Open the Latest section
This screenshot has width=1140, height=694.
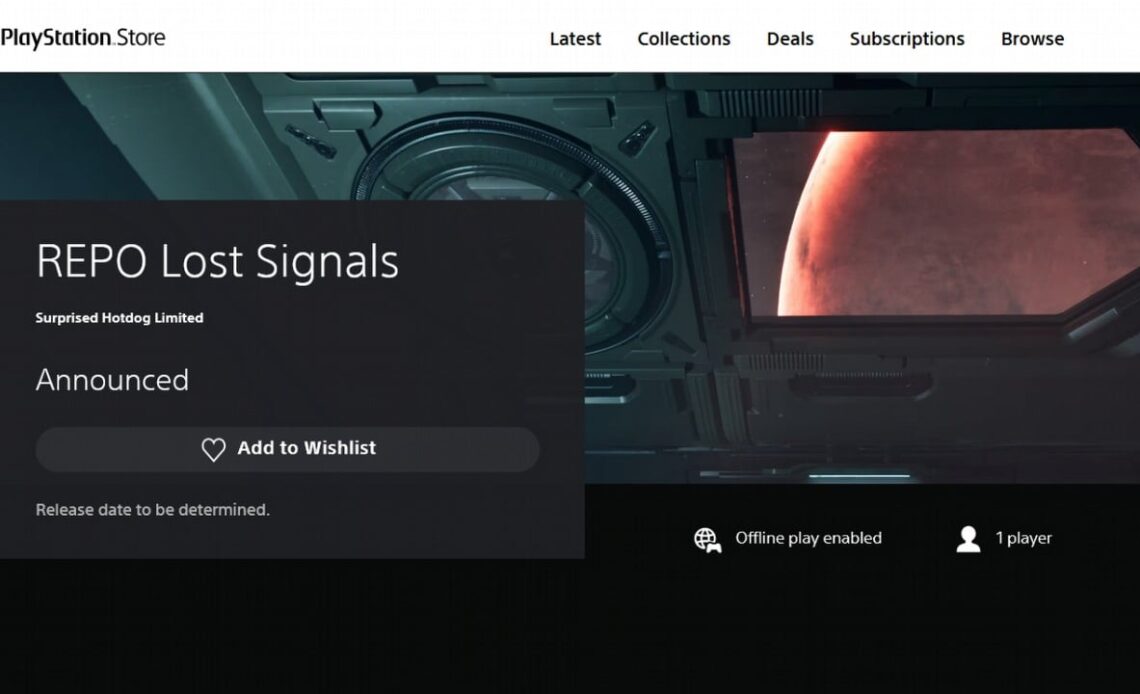pyautogui.click(x=575, y=39)
